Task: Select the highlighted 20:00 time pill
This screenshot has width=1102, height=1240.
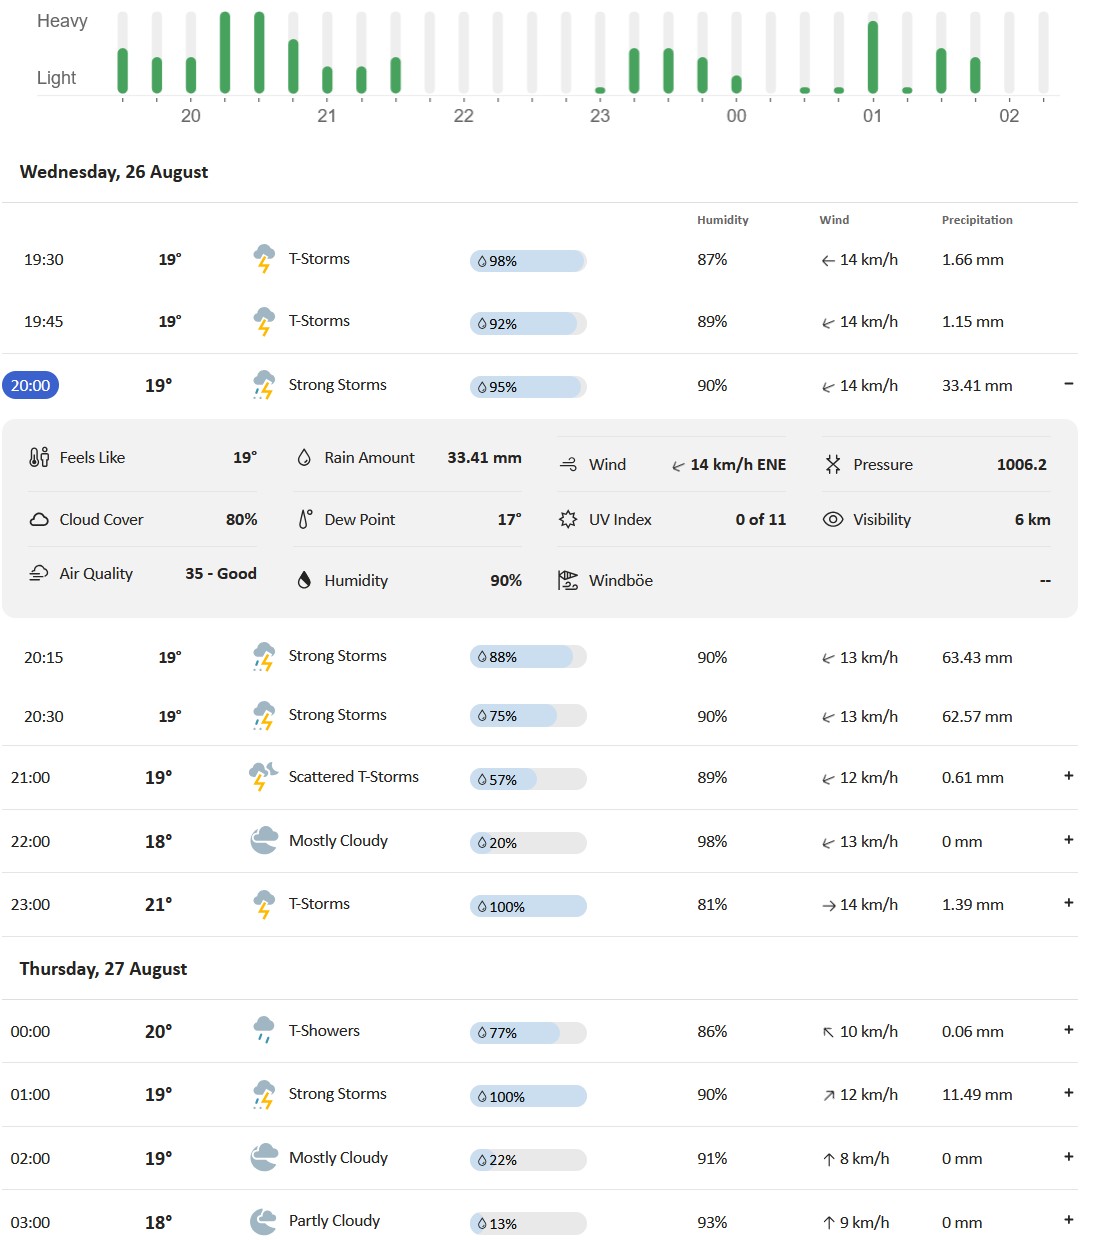Action: click(x=31, y=385)
